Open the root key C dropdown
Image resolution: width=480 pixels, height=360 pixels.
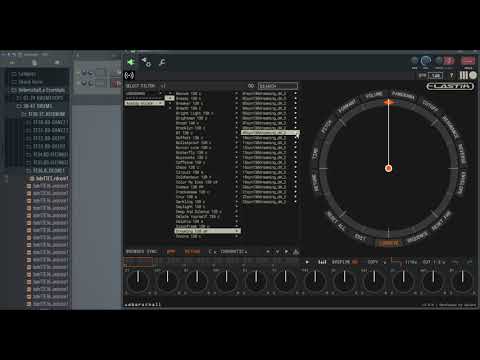(x=212, y=252)
